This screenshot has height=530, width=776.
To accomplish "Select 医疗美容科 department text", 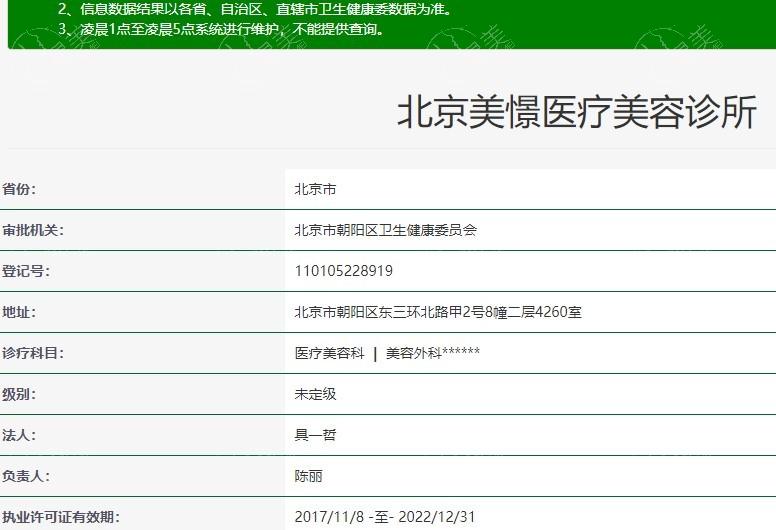I will point(329,353).
